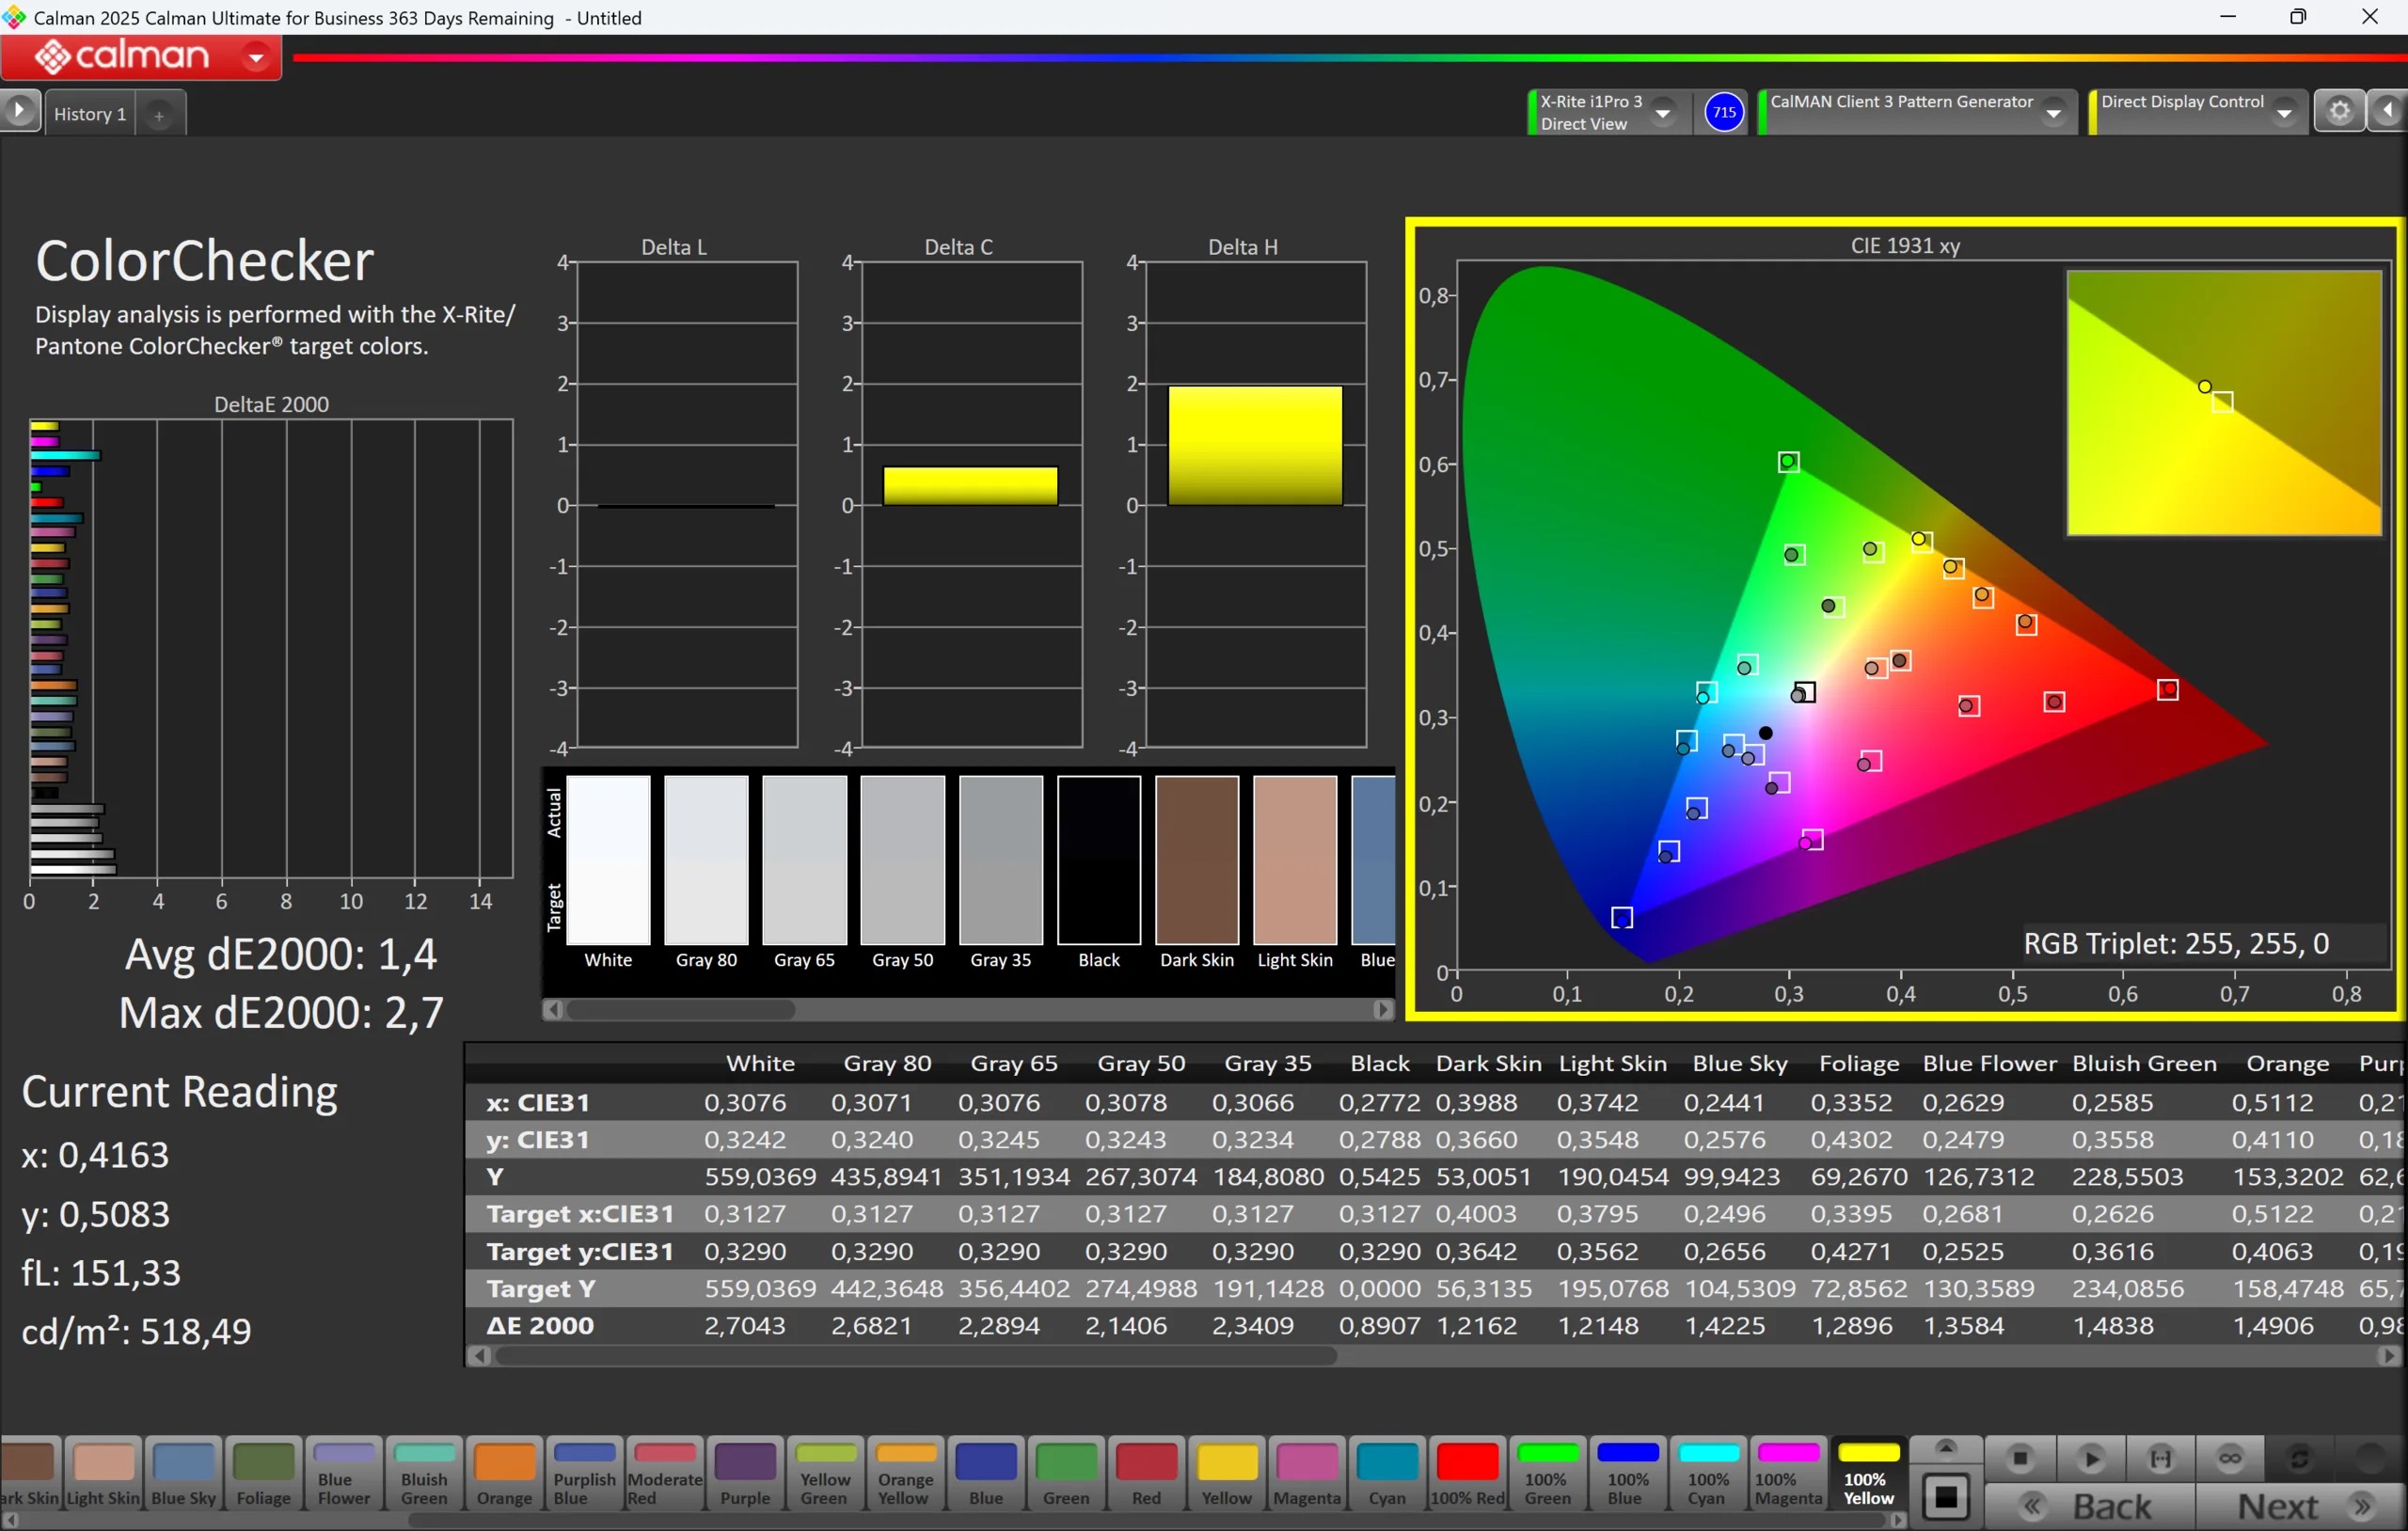
Task: Click the add history tab plus icon
Action: point(159,115)
